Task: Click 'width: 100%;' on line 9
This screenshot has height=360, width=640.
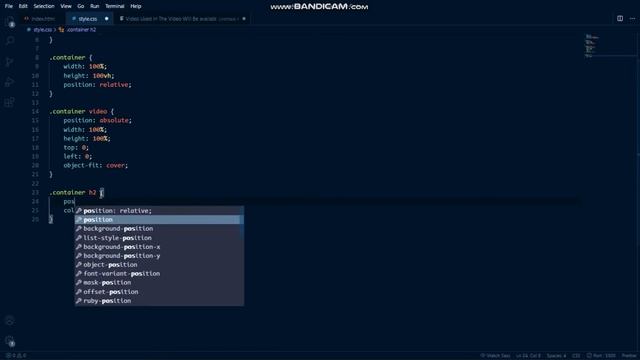Action: pyautogui.click(x=85, y=67)
